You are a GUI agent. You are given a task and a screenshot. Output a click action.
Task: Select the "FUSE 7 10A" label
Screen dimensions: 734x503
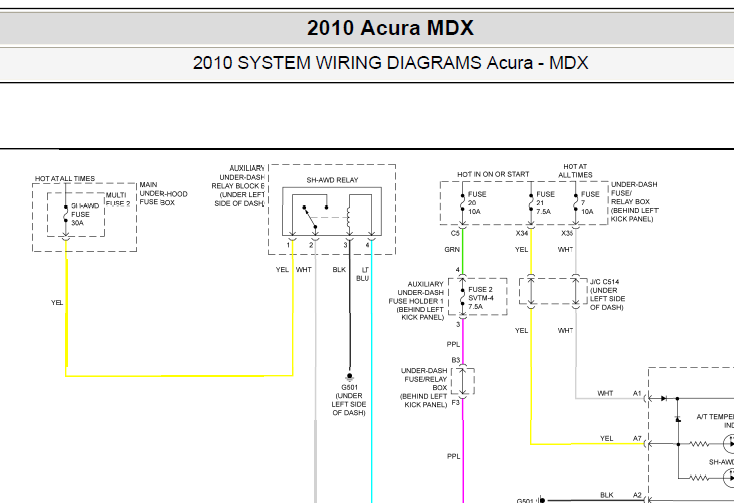590,203
